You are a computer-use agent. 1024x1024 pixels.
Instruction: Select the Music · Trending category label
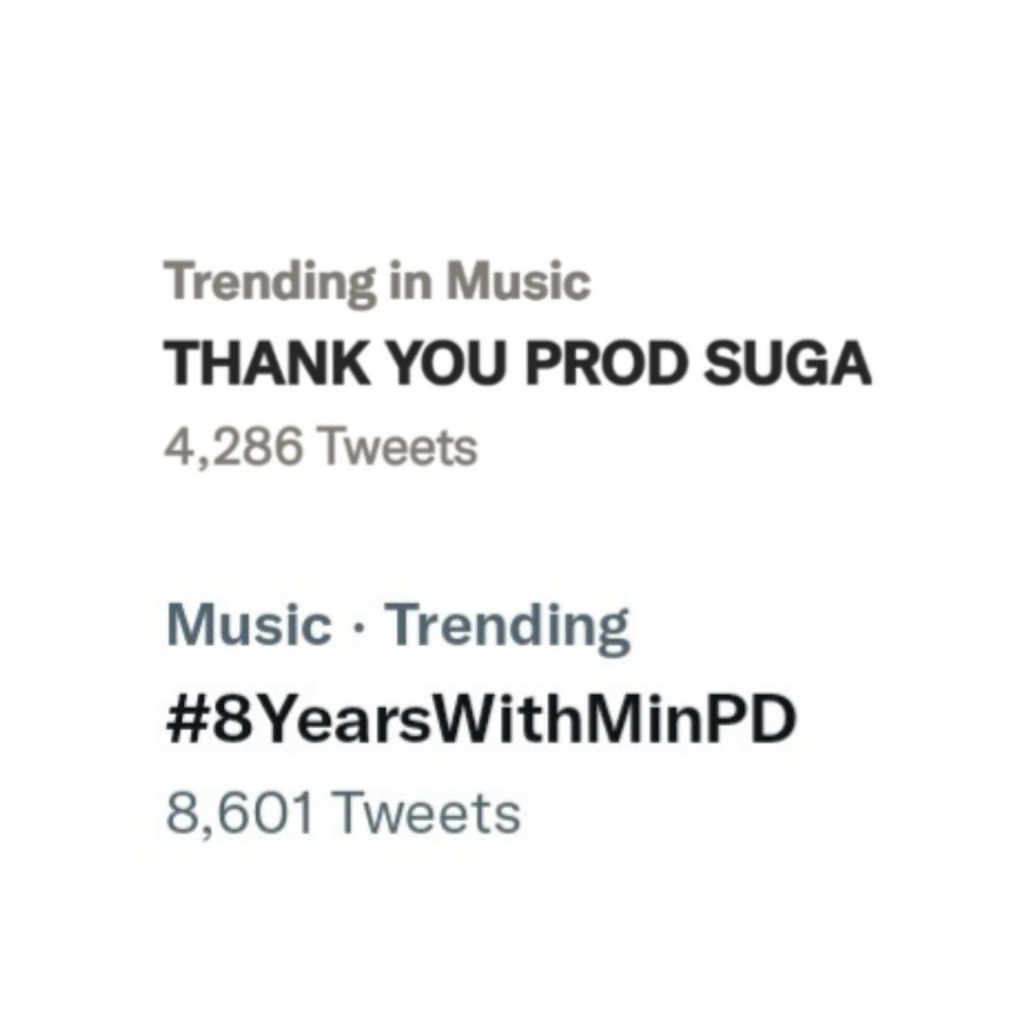click(397, 624)
